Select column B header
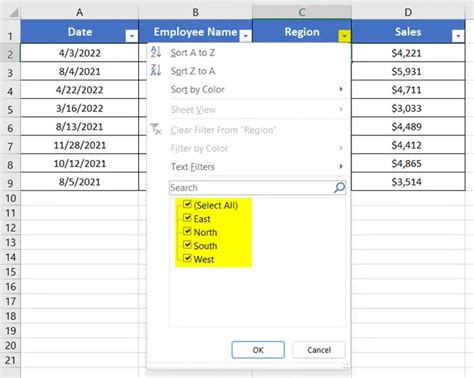The height and width of the screenshot is (378, 474). coord(195,12)
